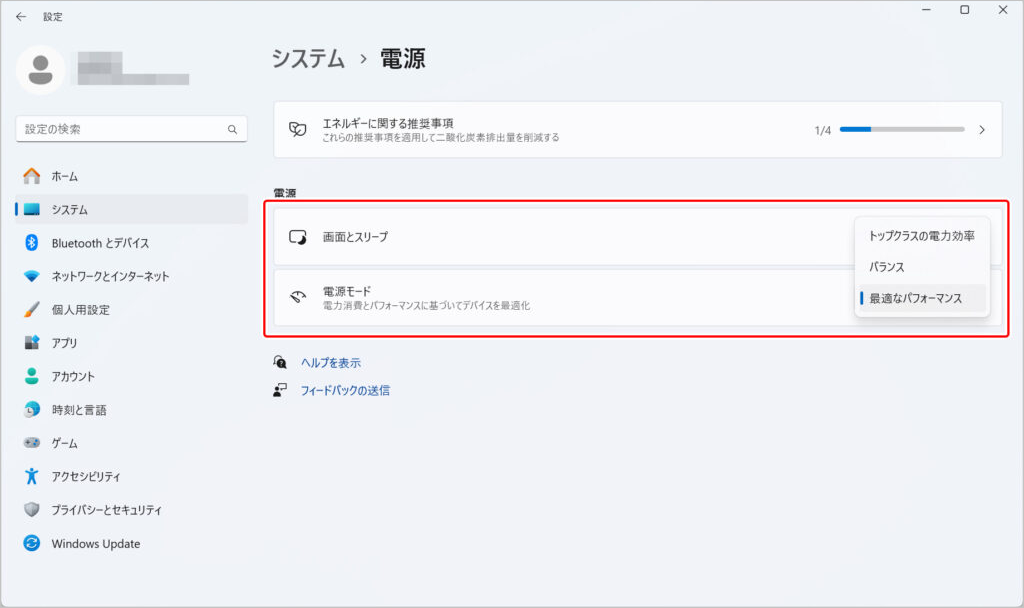Select バランス power mode
The height and width of the screenshot is (608, 1024).
[x=922, y=266]
